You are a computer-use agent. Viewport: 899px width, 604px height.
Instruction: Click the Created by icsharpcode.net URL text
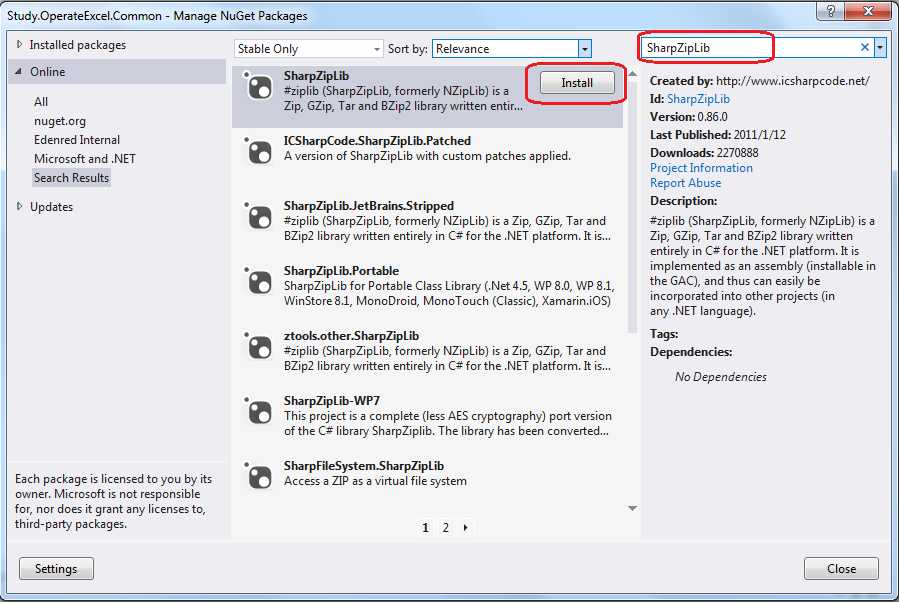click(x=792, y=81)
